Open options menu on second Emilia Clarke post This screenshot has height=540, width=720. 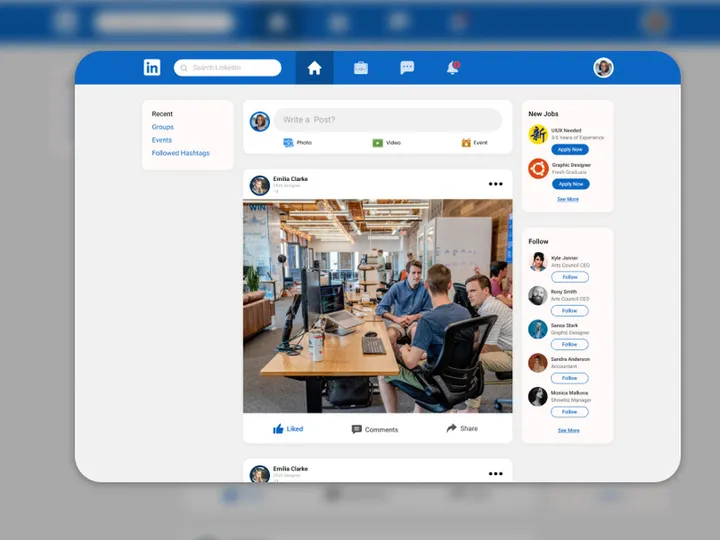pos(495,474)
